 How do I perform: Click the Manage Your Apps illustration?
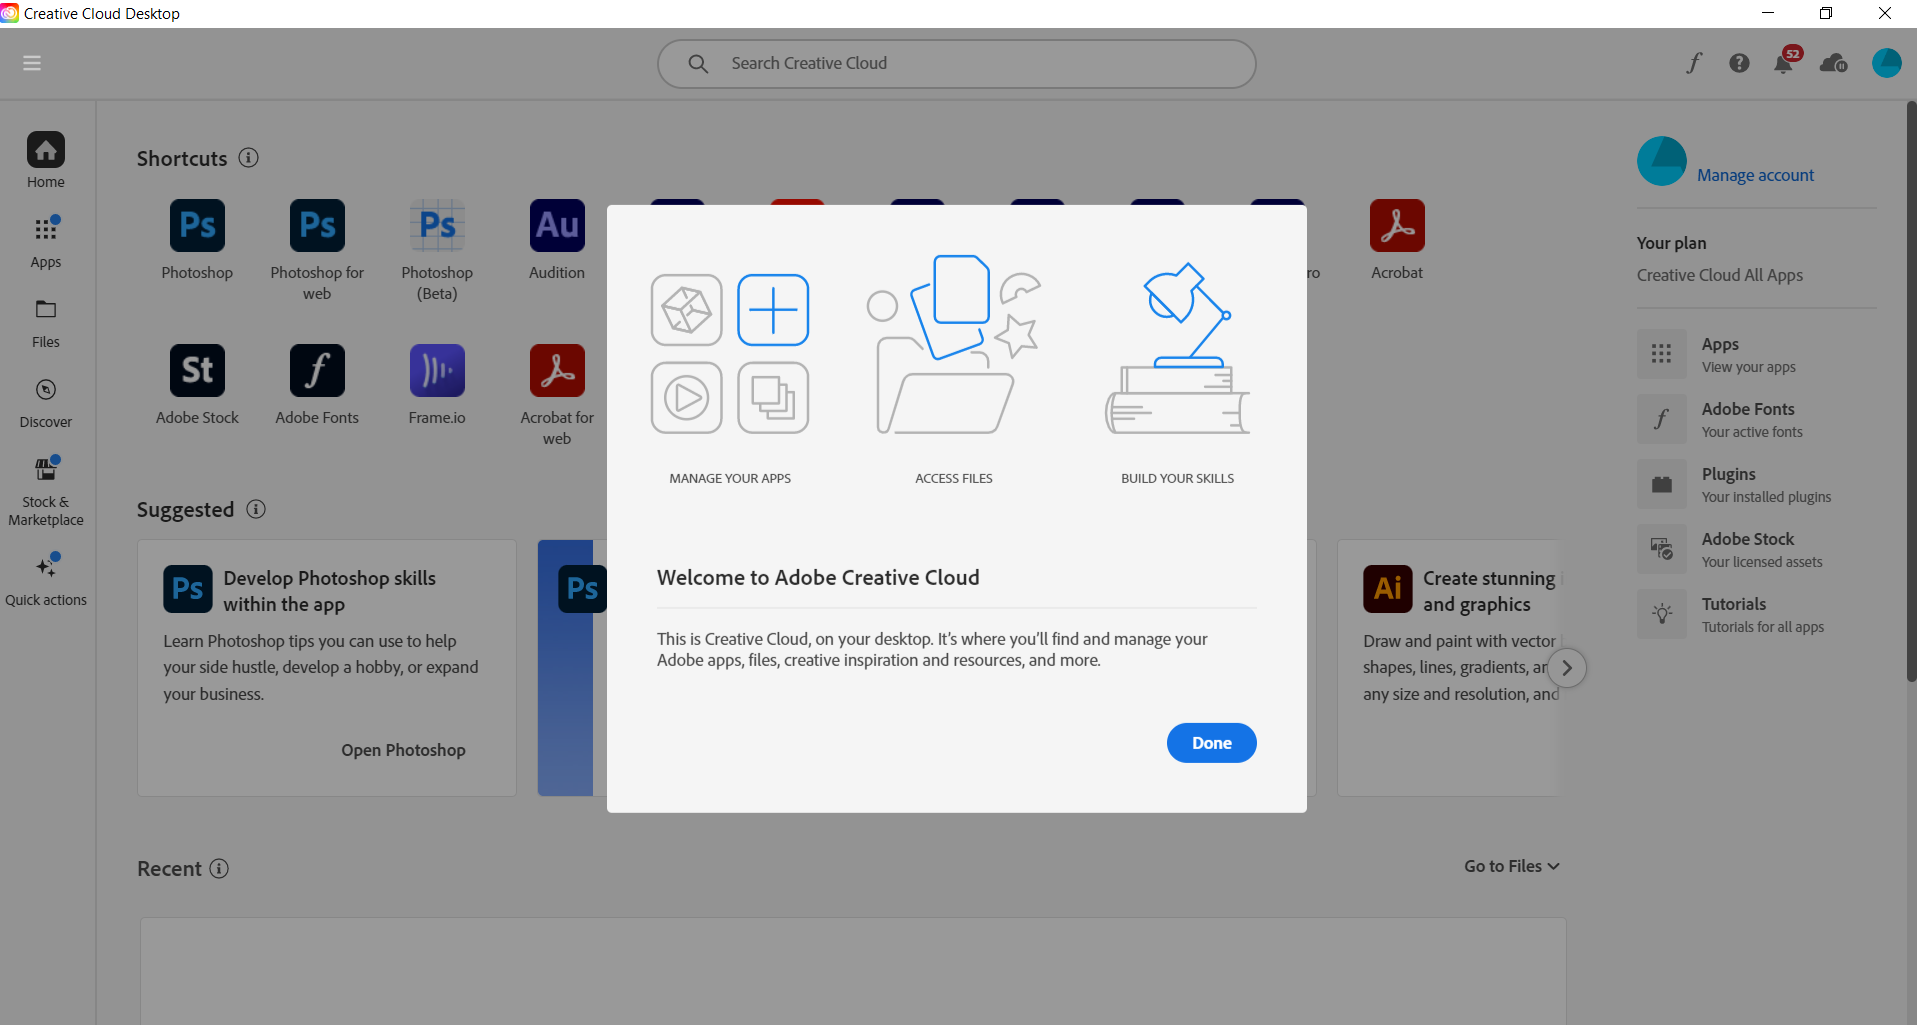coord(730,354)
